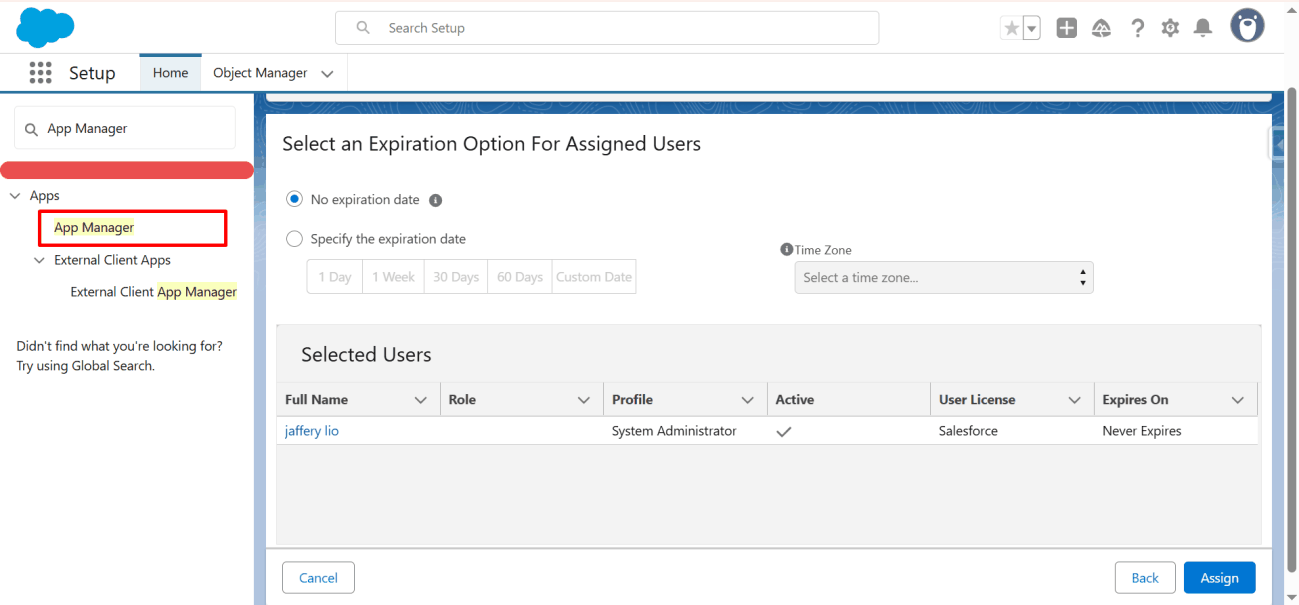
Task: Open the notifications bell
Action: point(1203,28)
